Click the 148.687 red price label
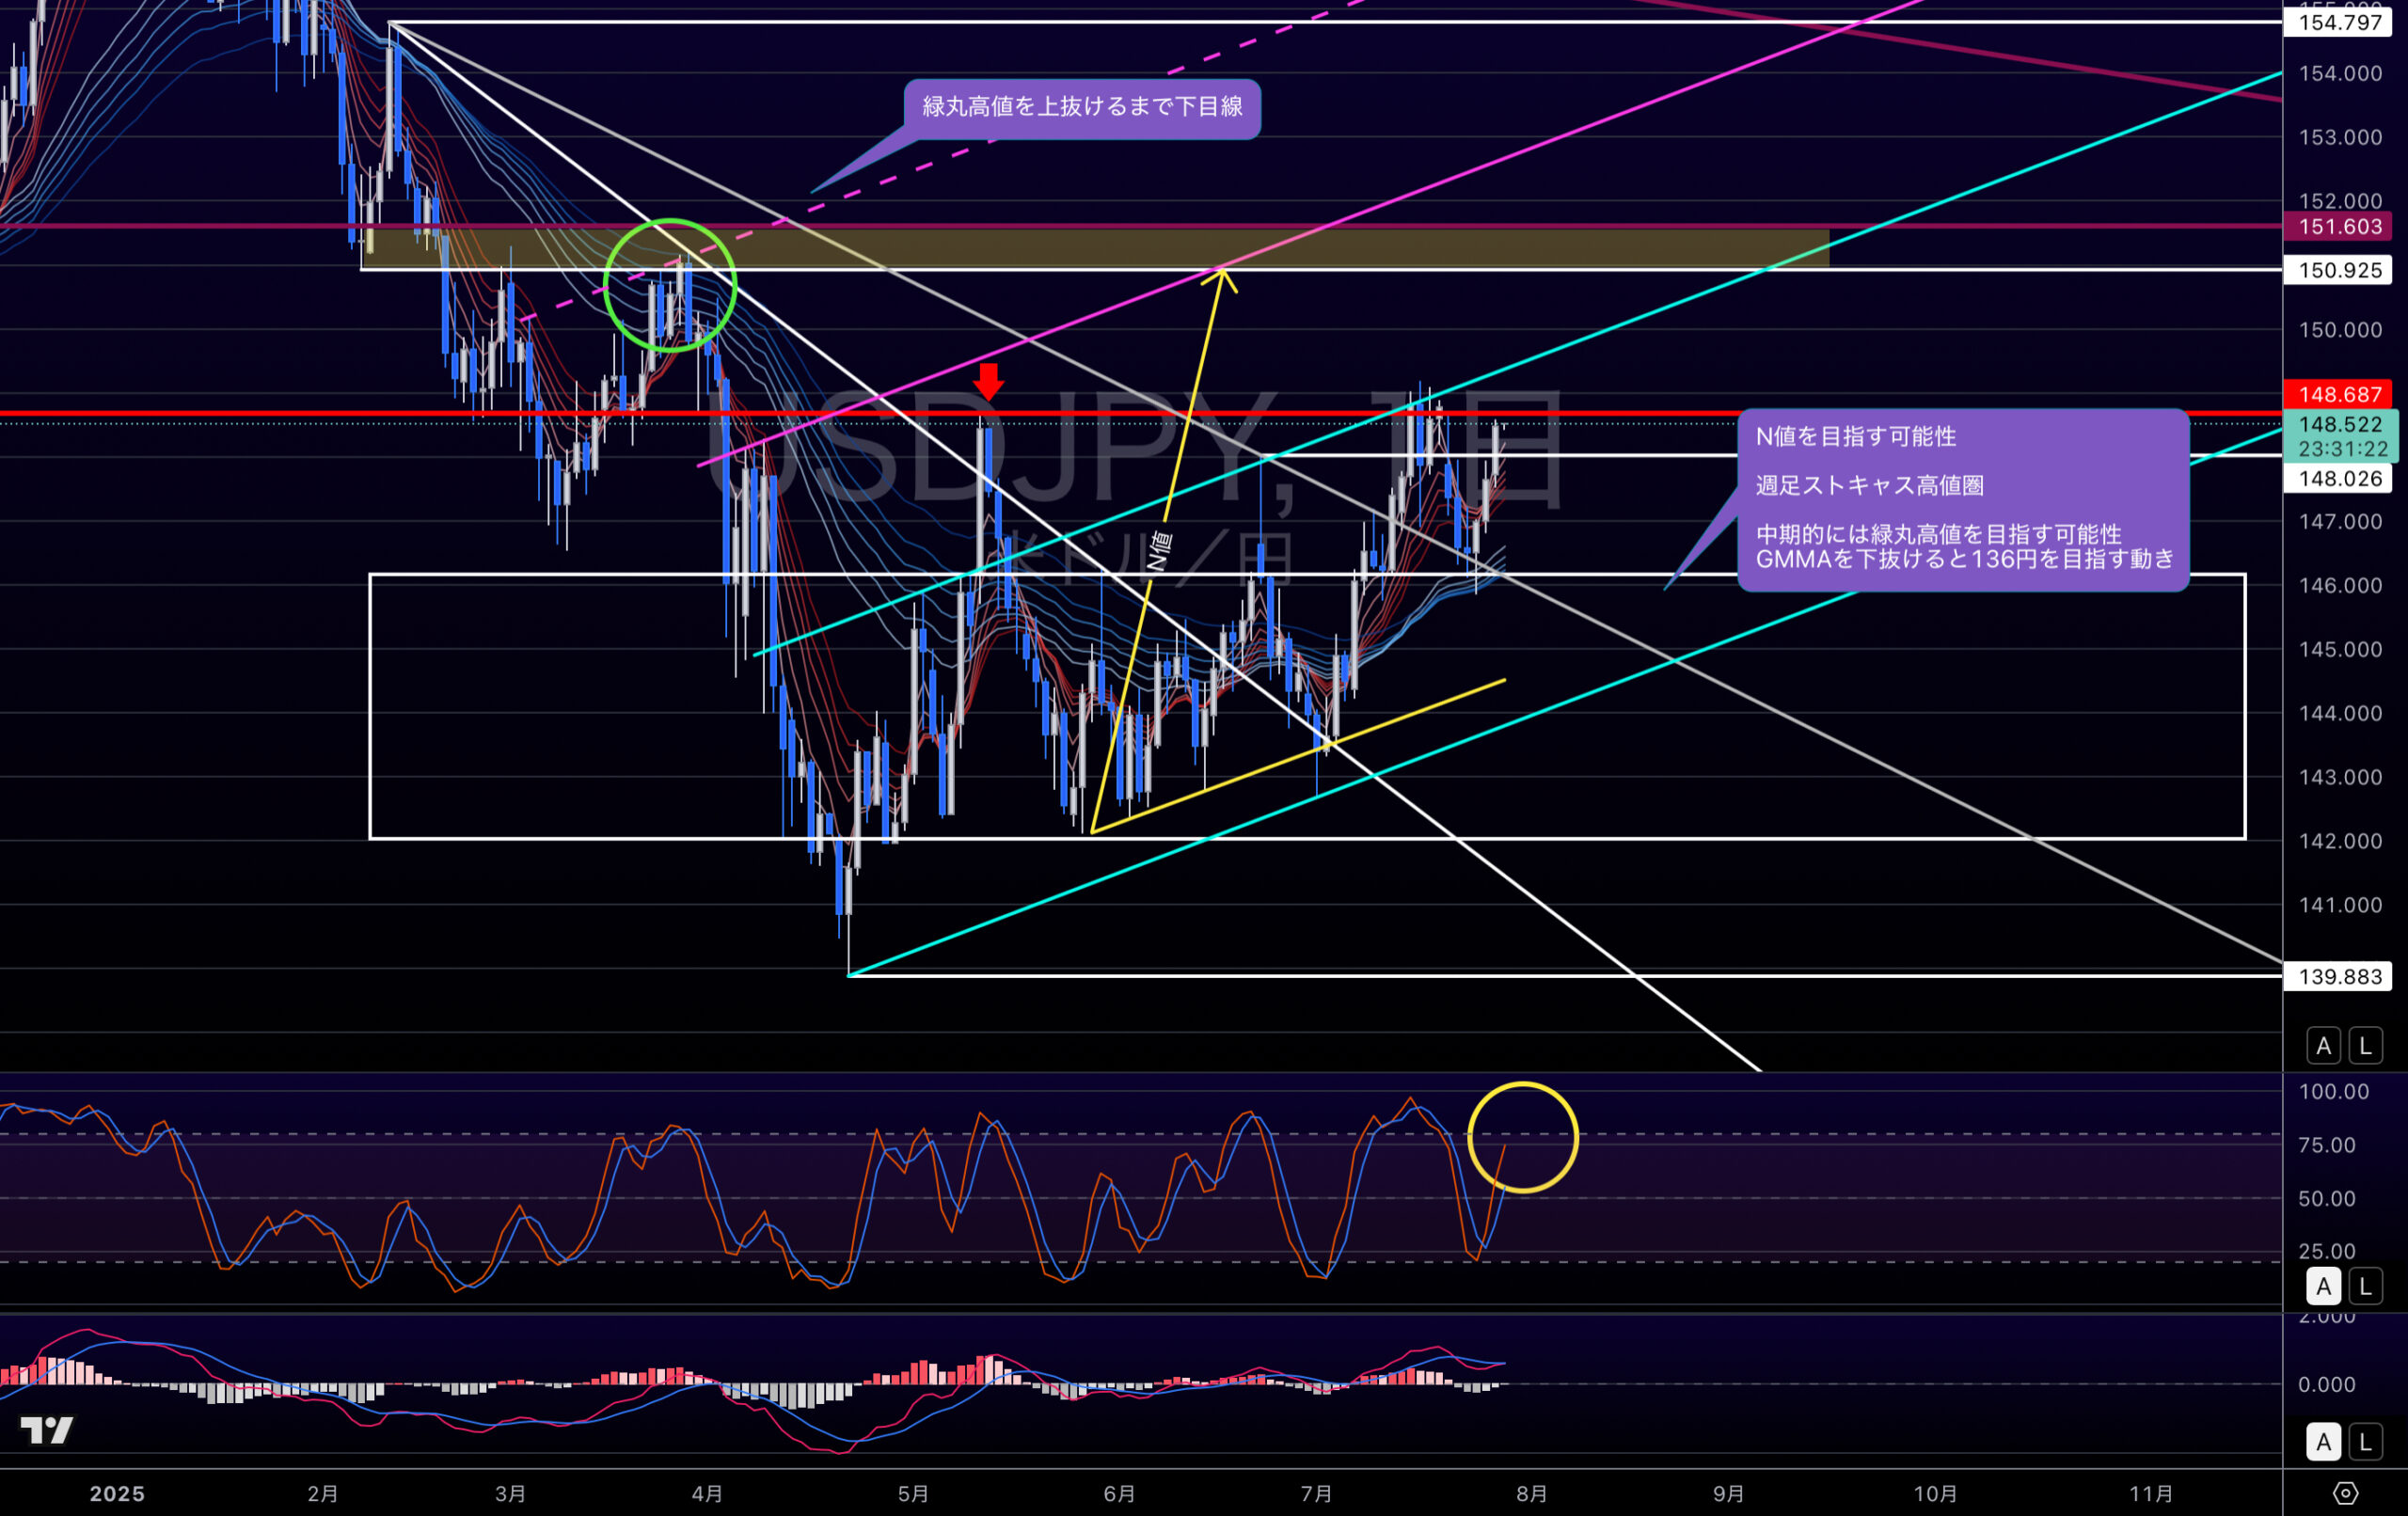This screenshot has height=1516, width=2408. [x=2339, y=394]
